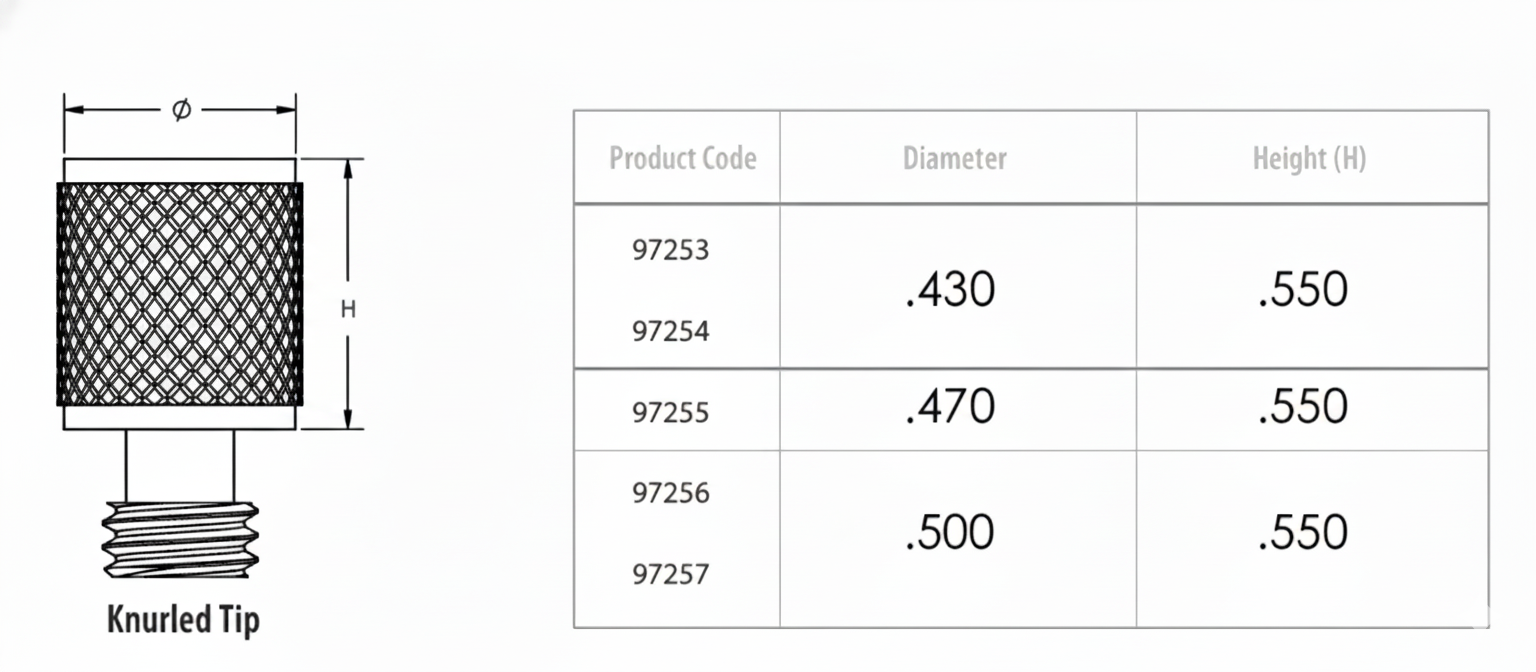Select the Height (H) column header
Image resolution: width=1536 pixels, height=672 pixels.
pos(1309,158)
